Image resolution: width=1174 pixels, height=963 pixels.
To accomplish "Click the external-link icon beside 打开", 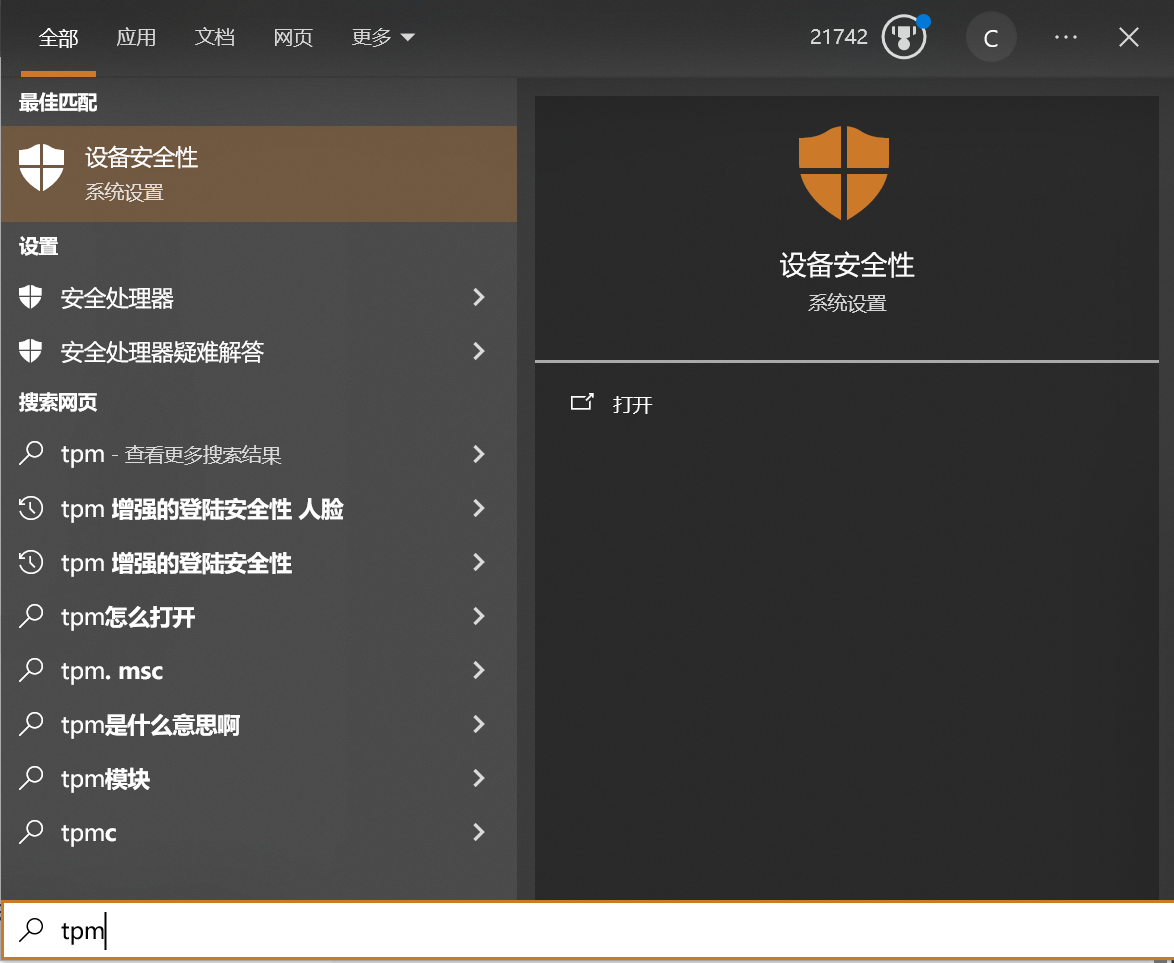I will (583, 404).
